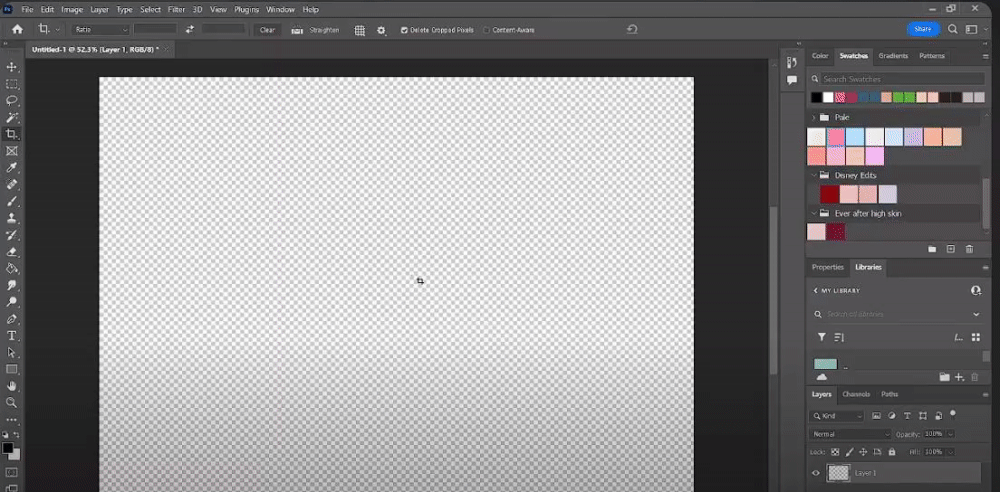Click the reset crop arrow icon
1000x492 pixels.
(x=631, y=29)
